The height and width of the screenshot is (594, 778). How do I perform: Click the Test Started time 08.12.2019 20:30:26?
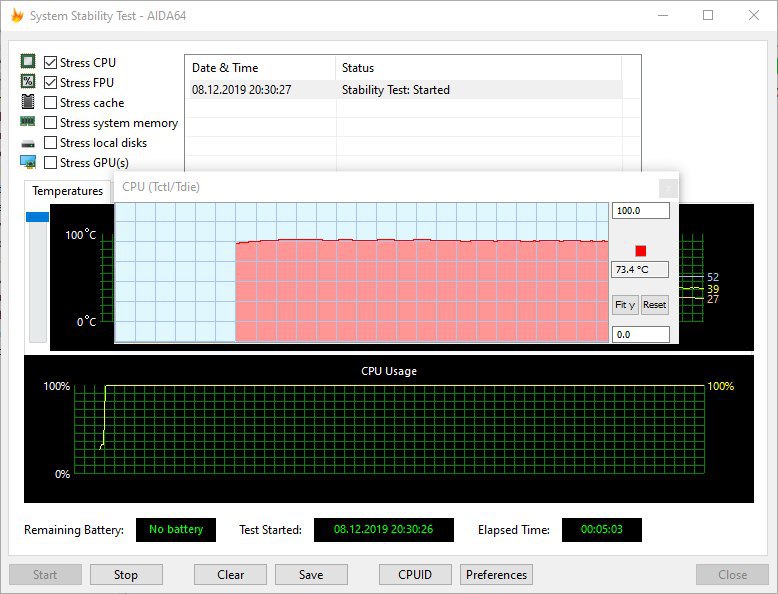384,529
